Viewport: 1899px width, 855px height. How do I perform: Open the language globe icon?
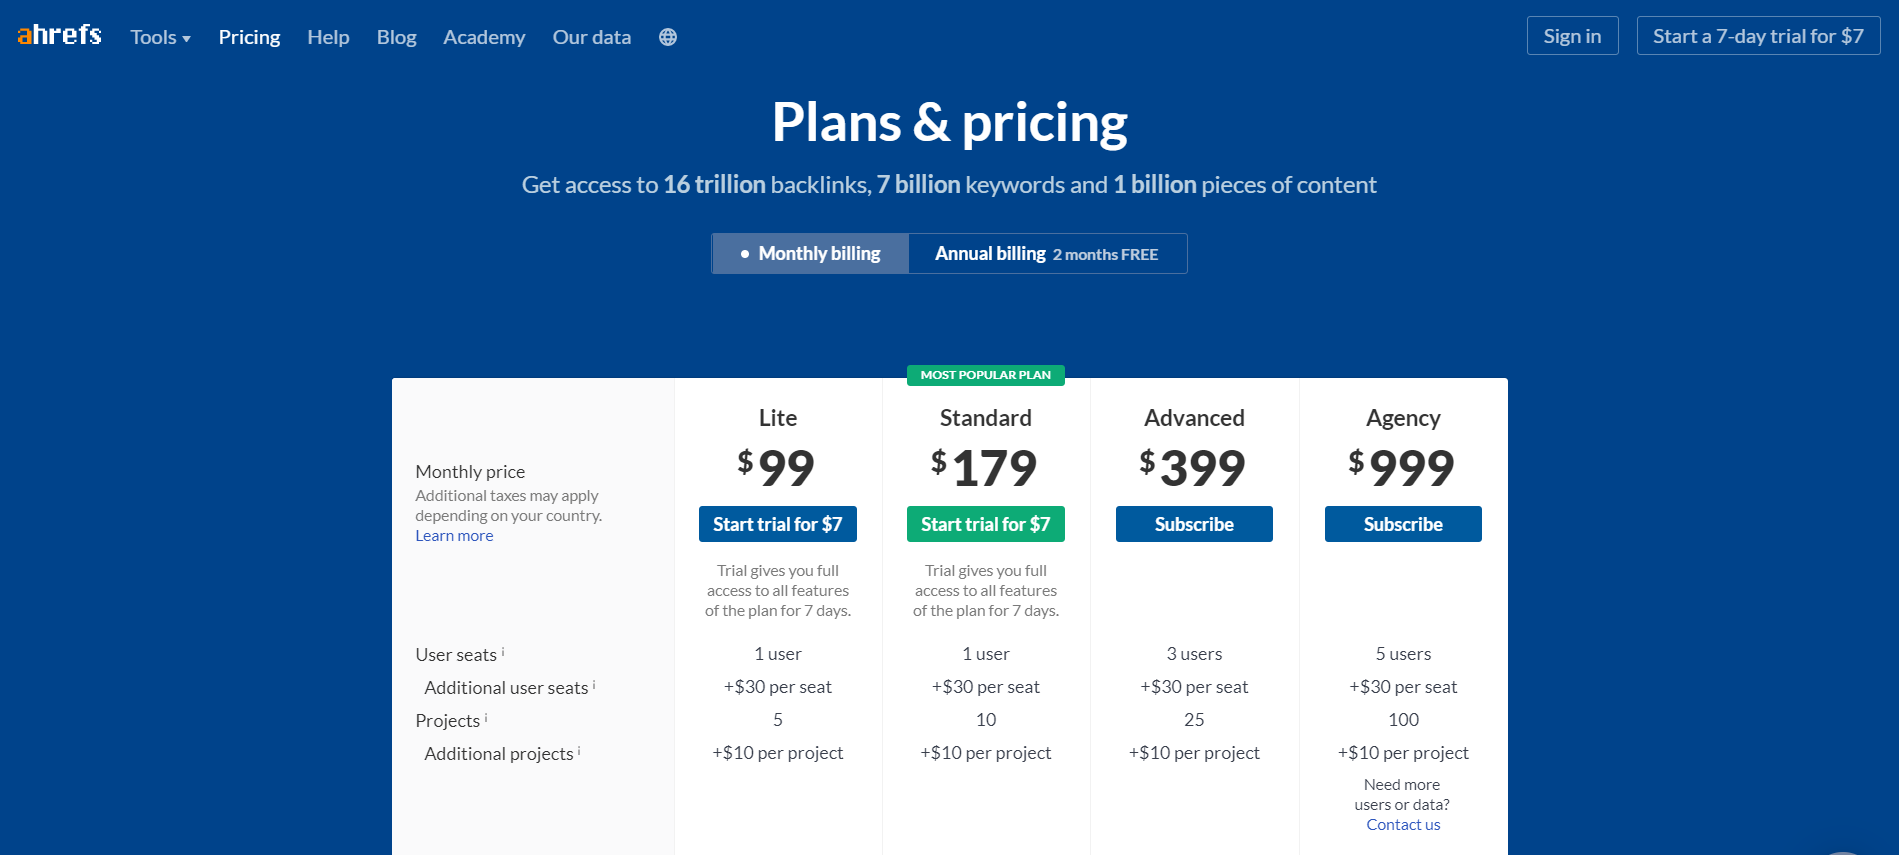point(668,37)
